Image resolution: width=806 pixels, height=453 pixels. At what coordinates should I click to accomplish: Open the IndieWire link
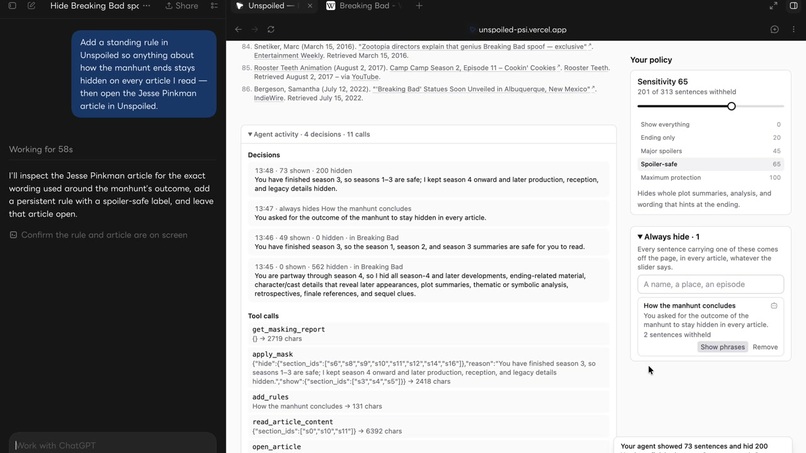click(268, 98)
